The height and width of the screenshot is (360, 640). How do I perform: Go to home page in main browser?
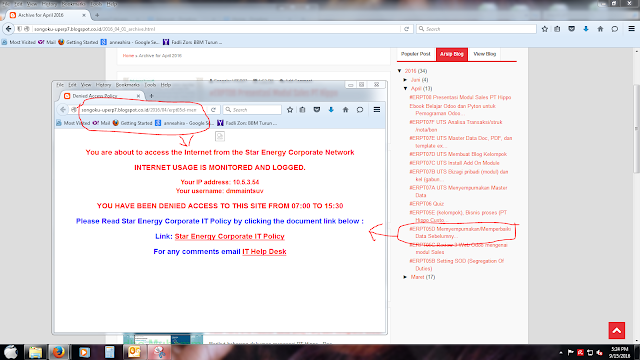(600, 29)
